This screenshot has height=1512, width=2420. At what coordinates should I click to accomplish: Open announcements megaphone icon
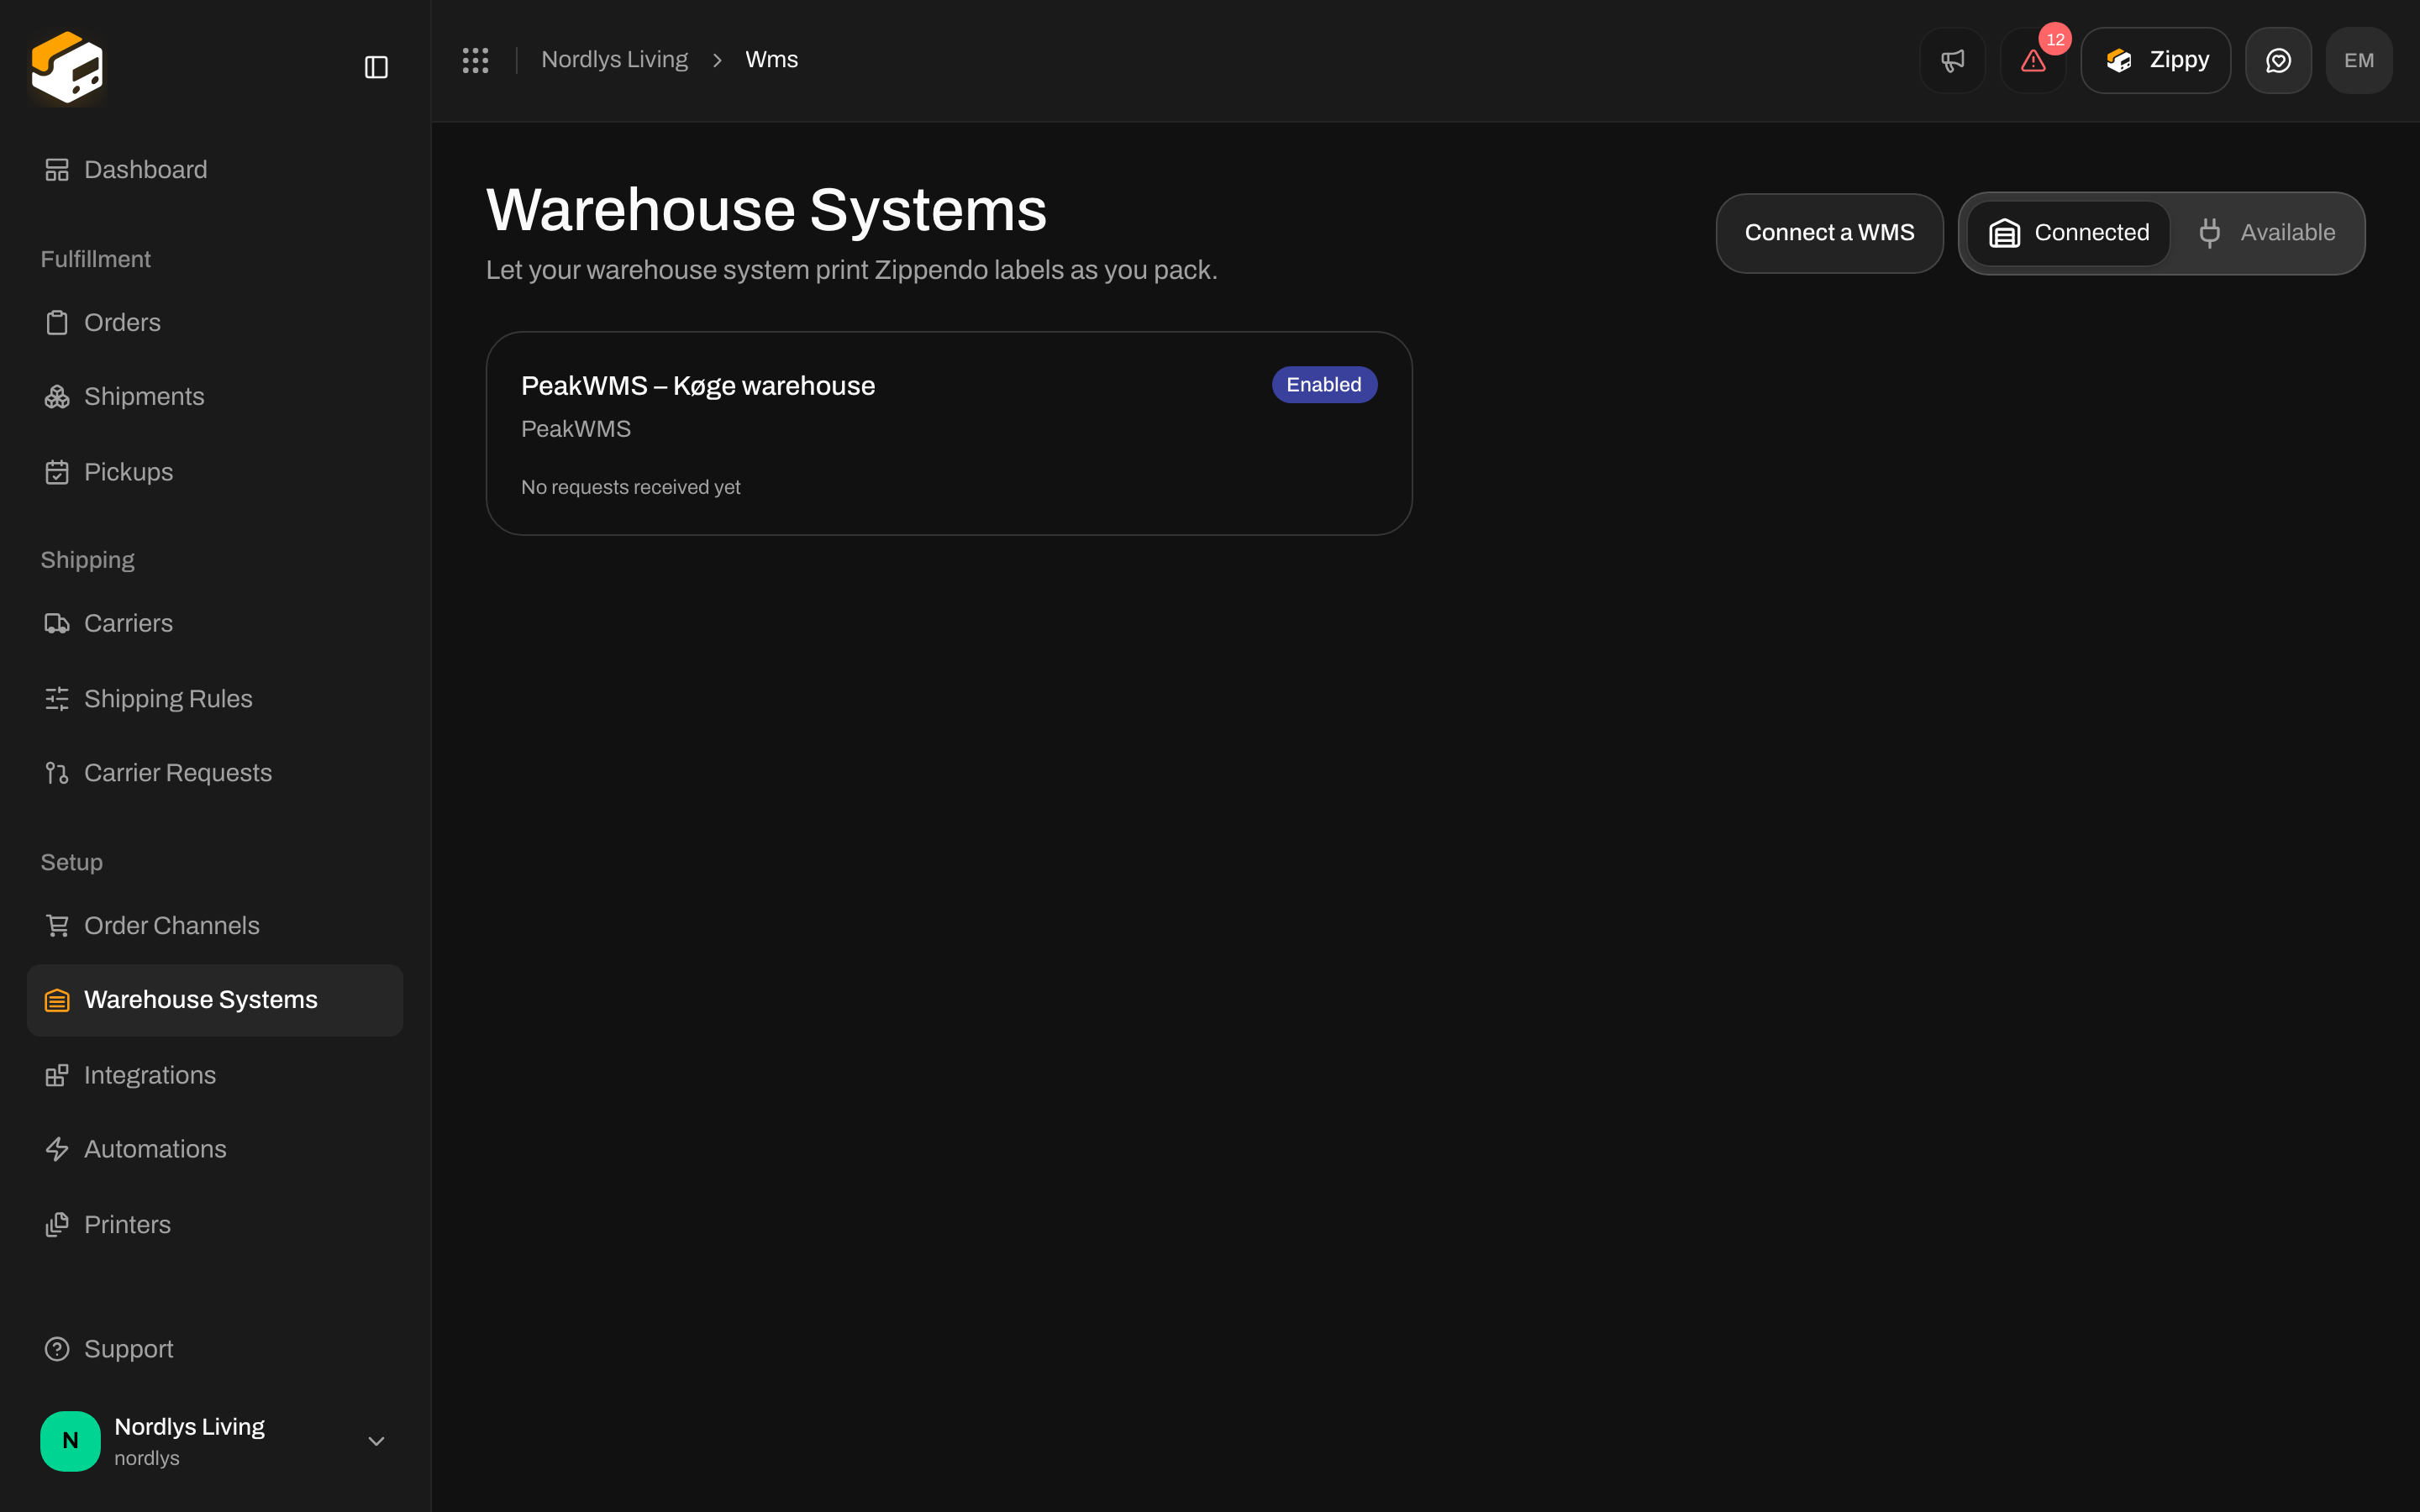pos(1952,60)
